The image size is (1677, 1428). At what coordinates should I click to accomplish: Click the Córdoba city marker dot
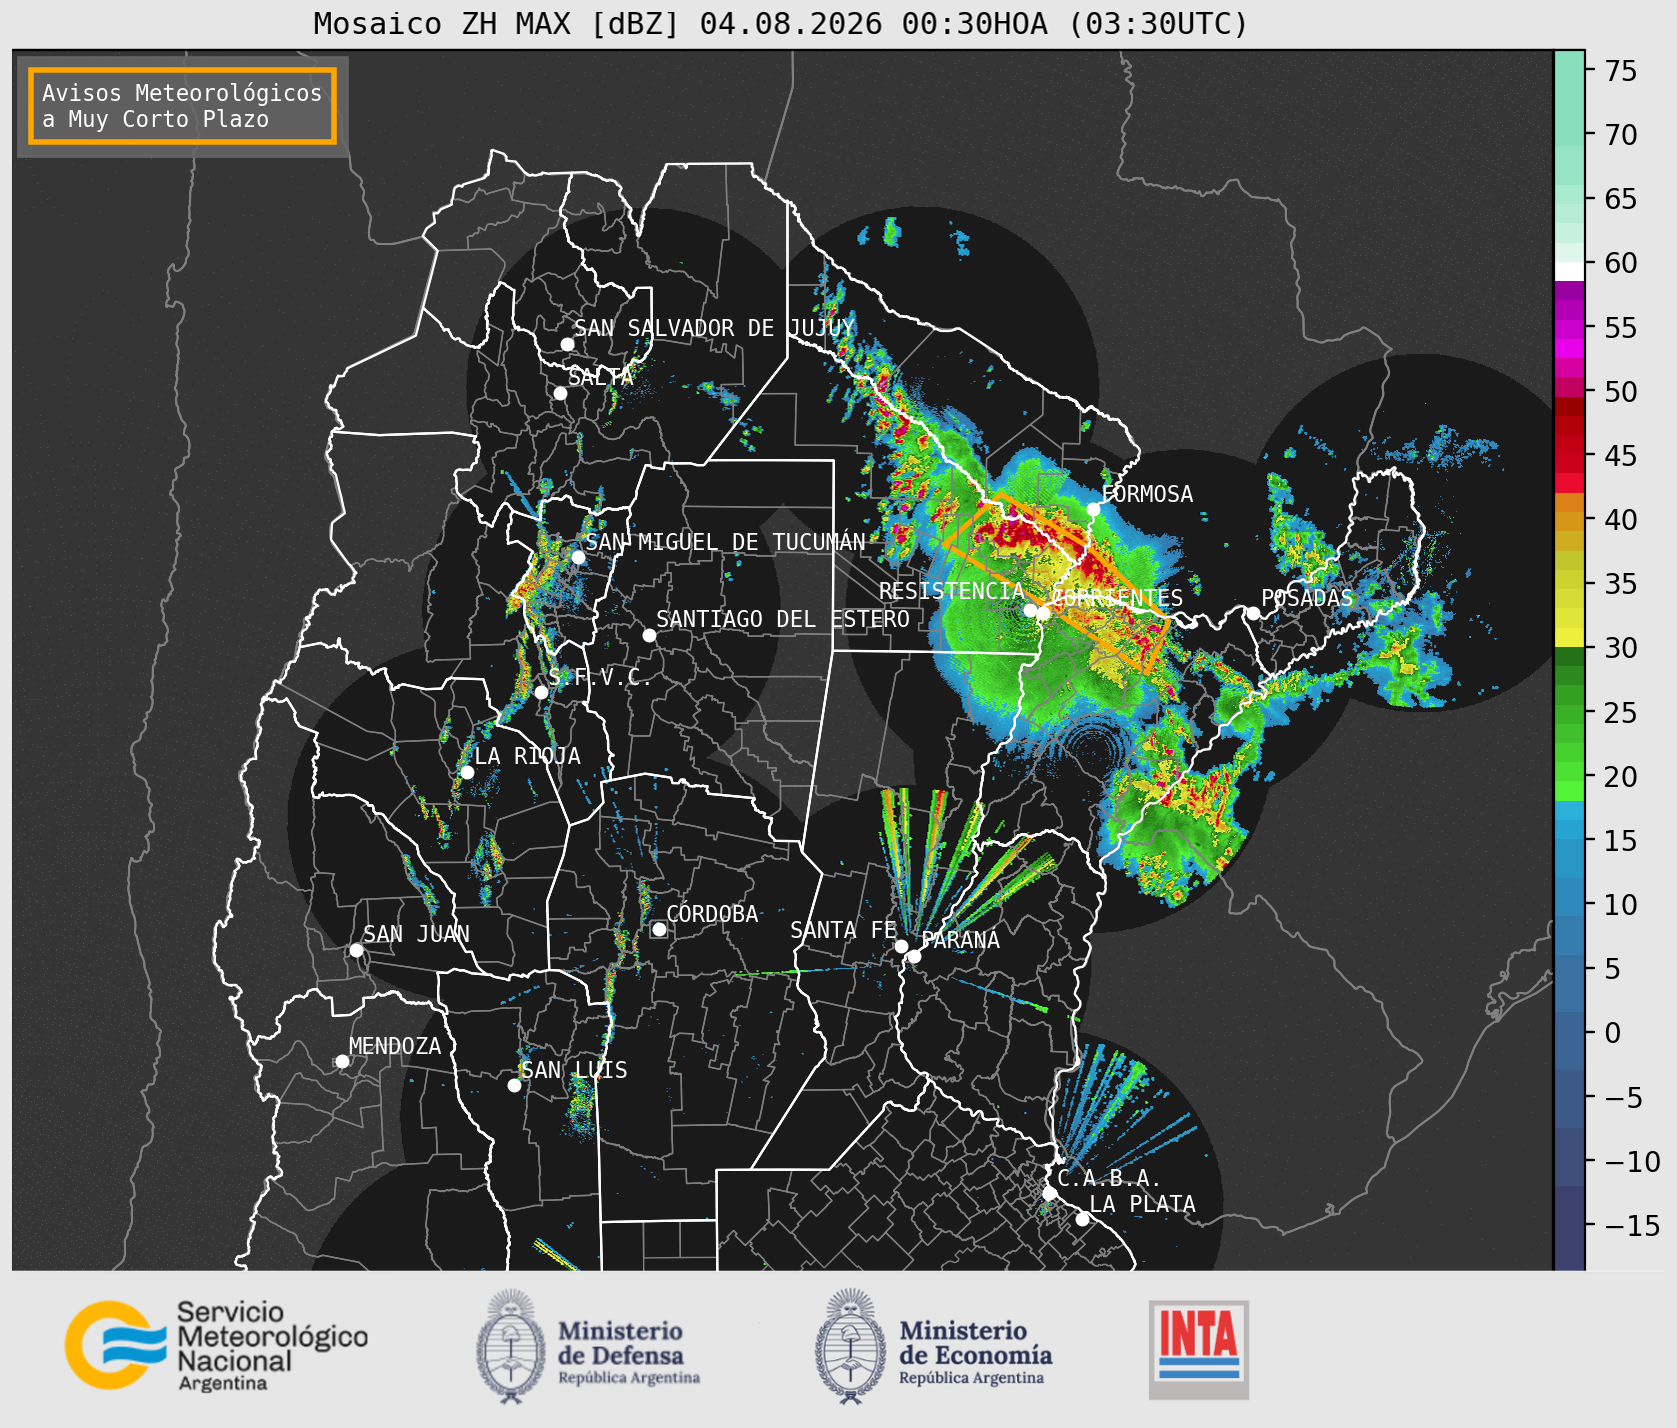659,929
